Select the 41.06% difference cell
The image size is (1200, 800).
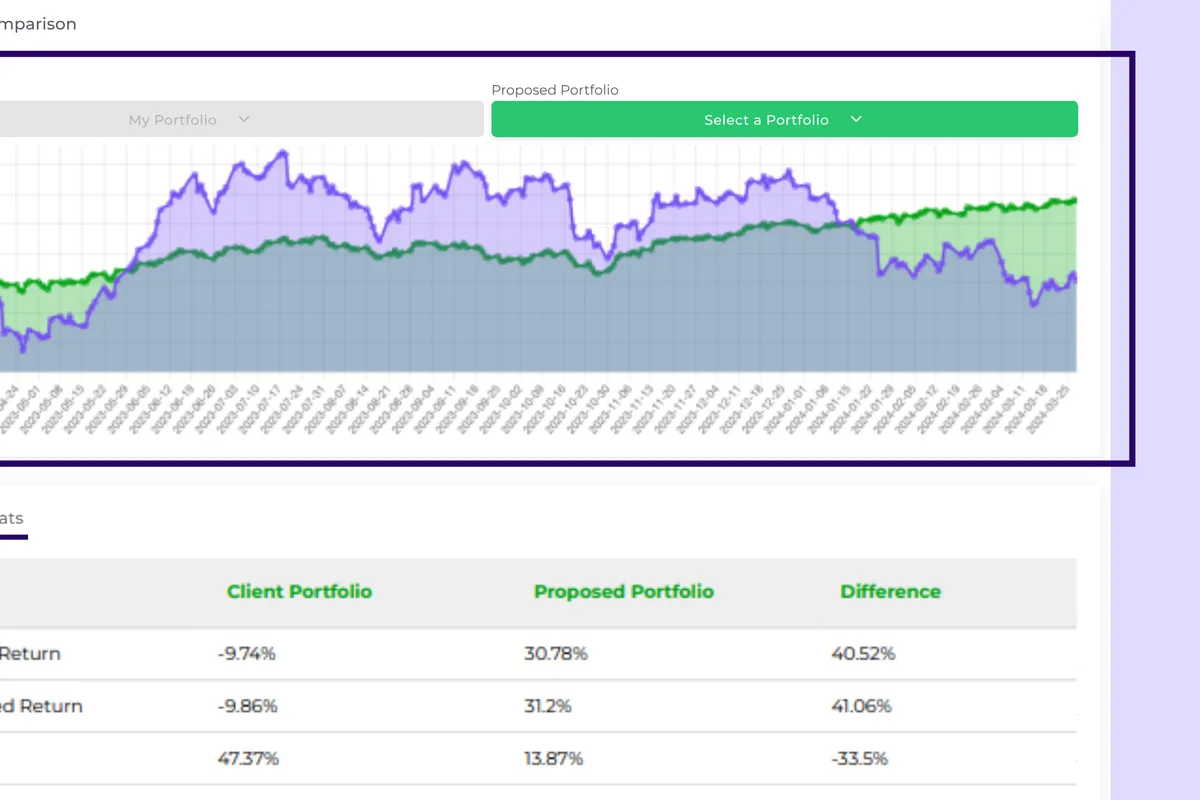(x=862, y=706)
